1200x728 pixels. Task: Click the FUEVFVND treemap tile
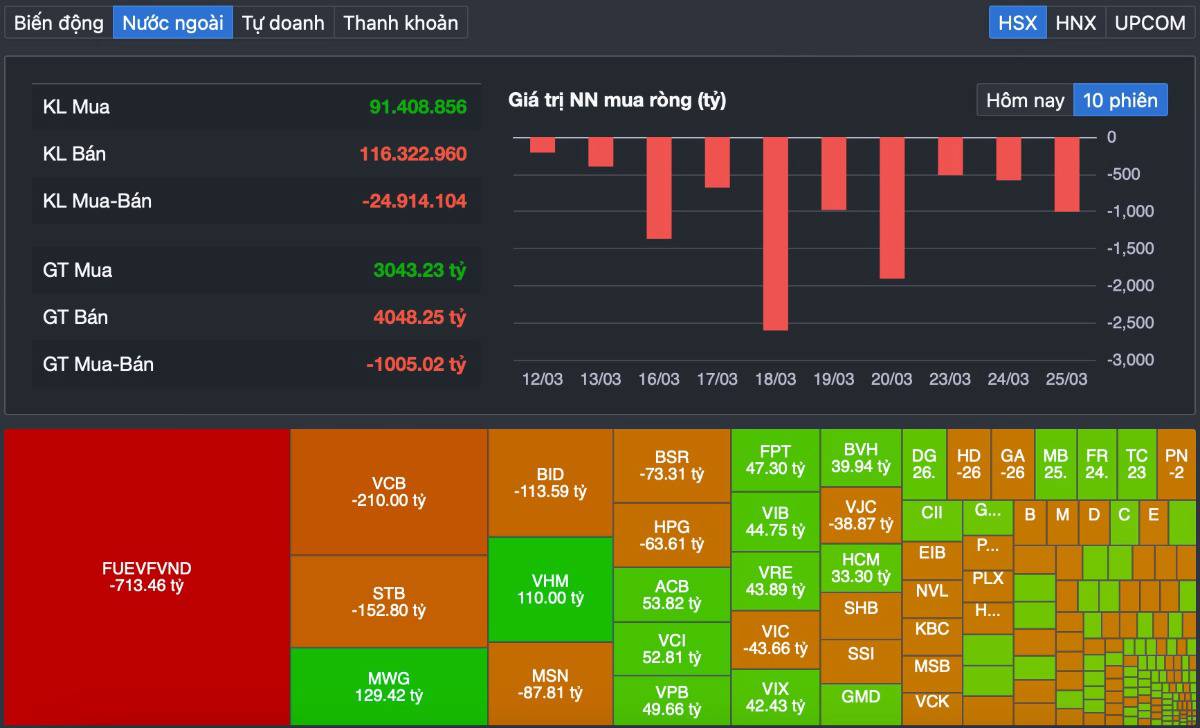pyautogui.click(x=147, y=577)
